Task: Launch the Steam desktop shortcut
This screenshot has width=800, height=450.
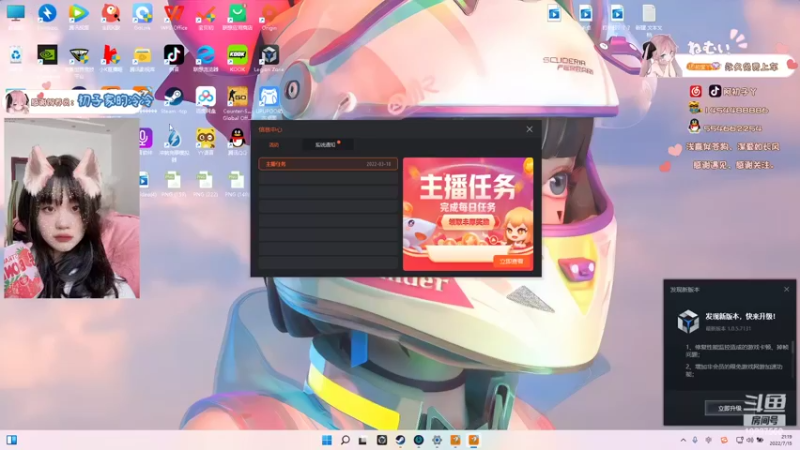Action: [x=174, y=96]
